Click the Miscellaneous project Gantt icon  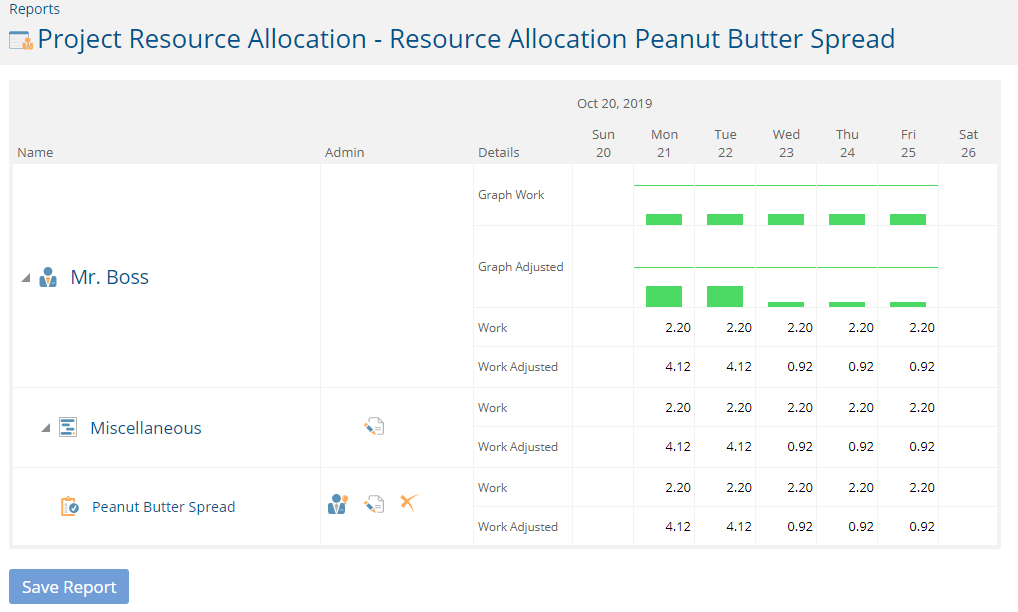68,428
